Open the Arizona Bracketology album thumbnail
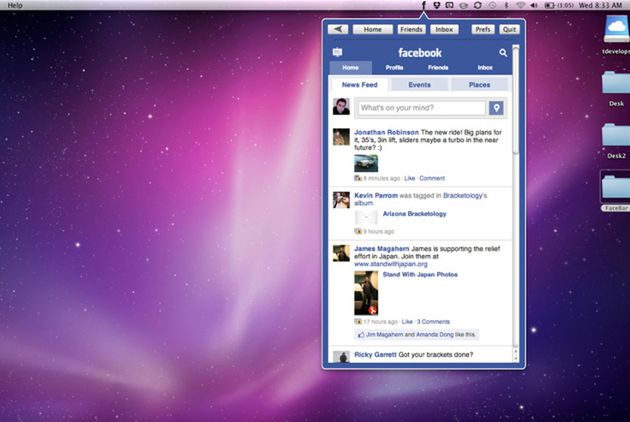The image size is (630, 422). tap(366, 218)
